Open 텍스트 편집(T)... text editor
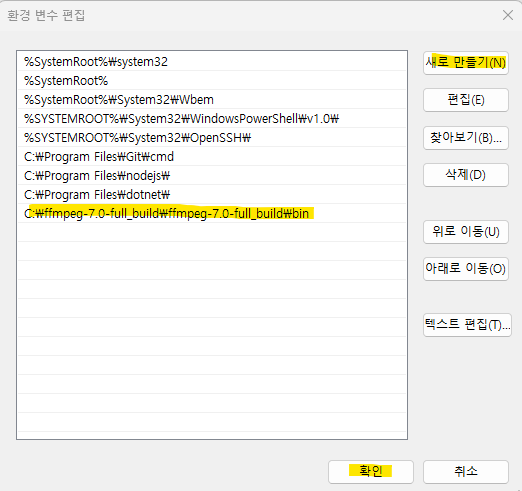Image resolution: width=522 pixels, height=491 pixels. point(467,325)
